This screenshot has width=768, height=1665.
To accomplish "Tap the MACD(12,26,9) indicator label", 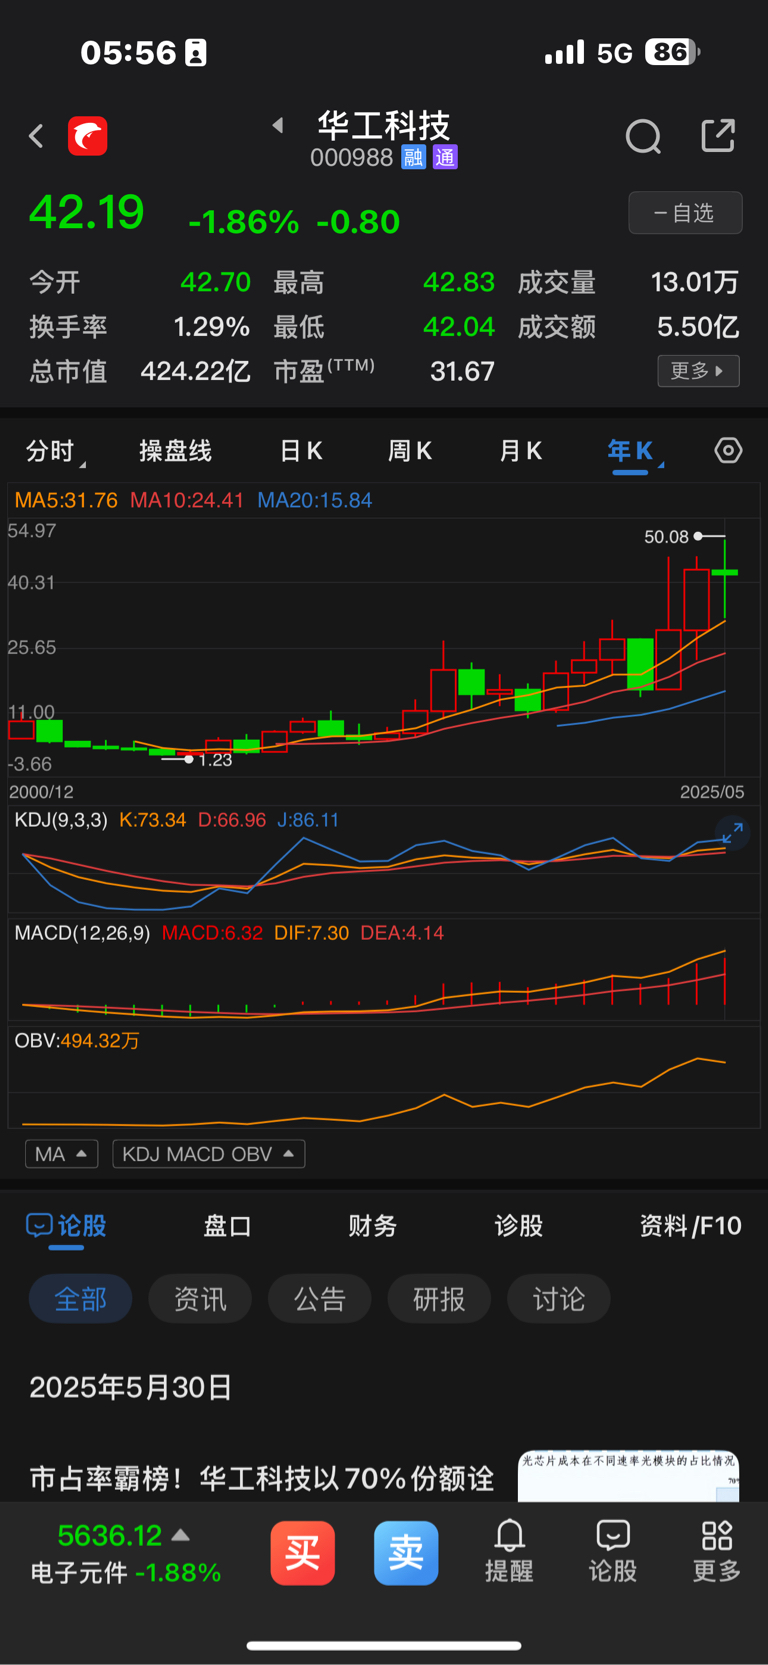I will click(x=82, y=933).
